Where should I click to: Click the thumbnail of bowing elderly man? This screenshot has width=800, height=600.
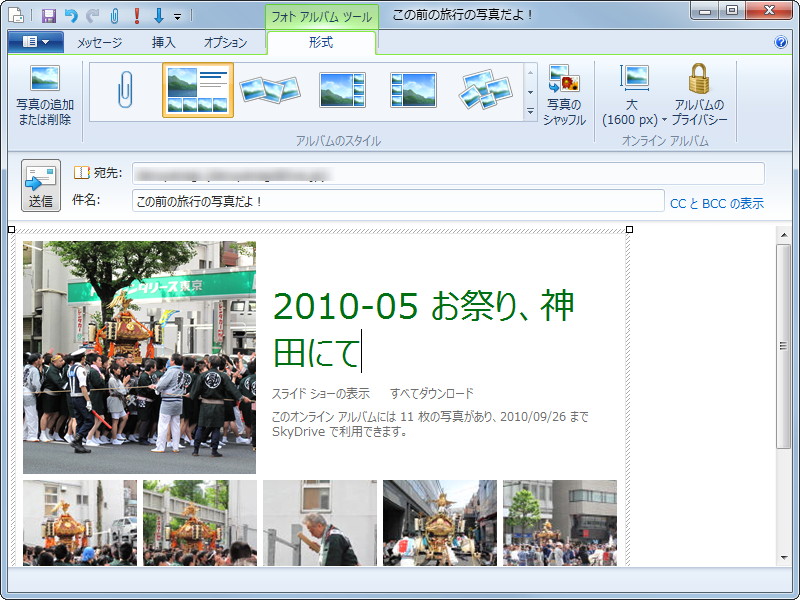(x=320, y=522)
